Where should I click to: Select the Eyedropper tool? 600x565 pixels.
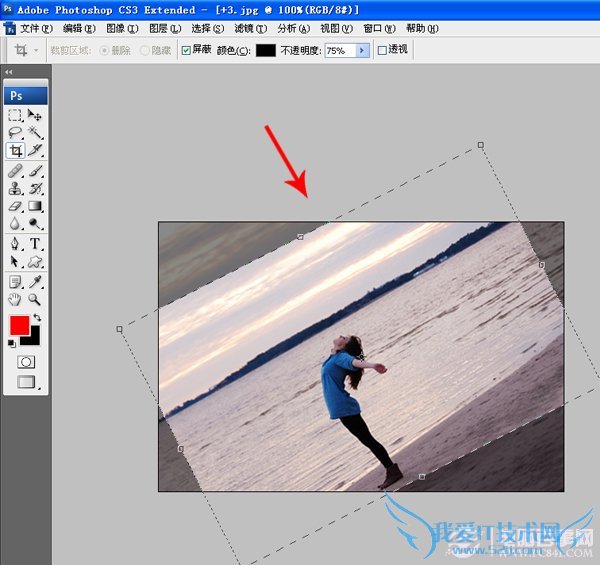coord(35,282)
